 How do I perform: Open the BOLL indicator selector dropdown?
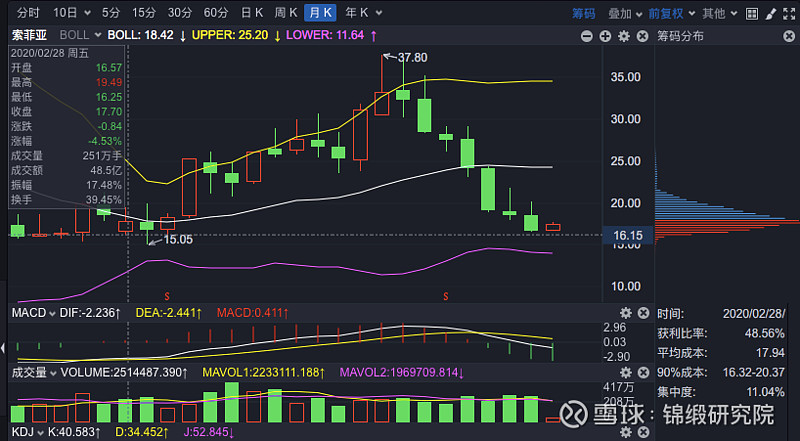[x=75, y=35]
